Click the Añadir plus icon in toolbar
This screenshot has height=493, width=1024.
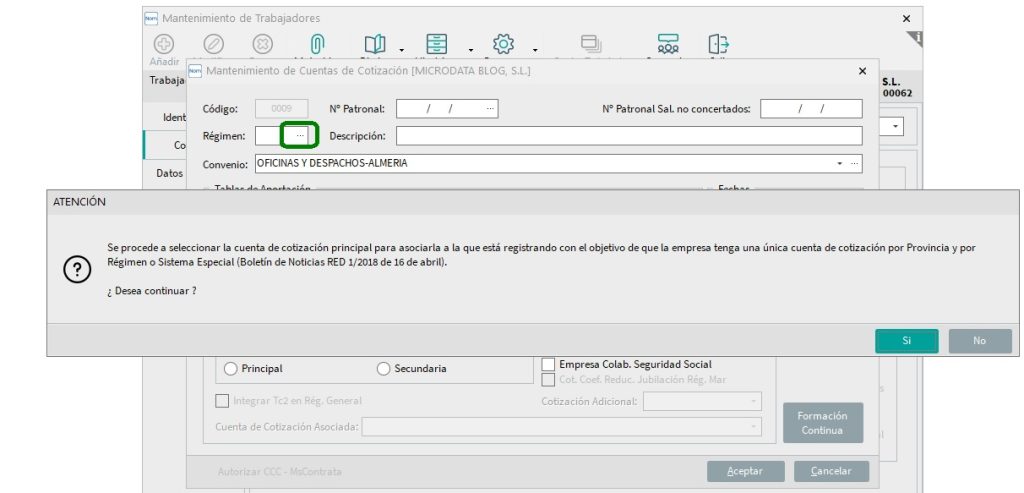(x=163, y=44)
